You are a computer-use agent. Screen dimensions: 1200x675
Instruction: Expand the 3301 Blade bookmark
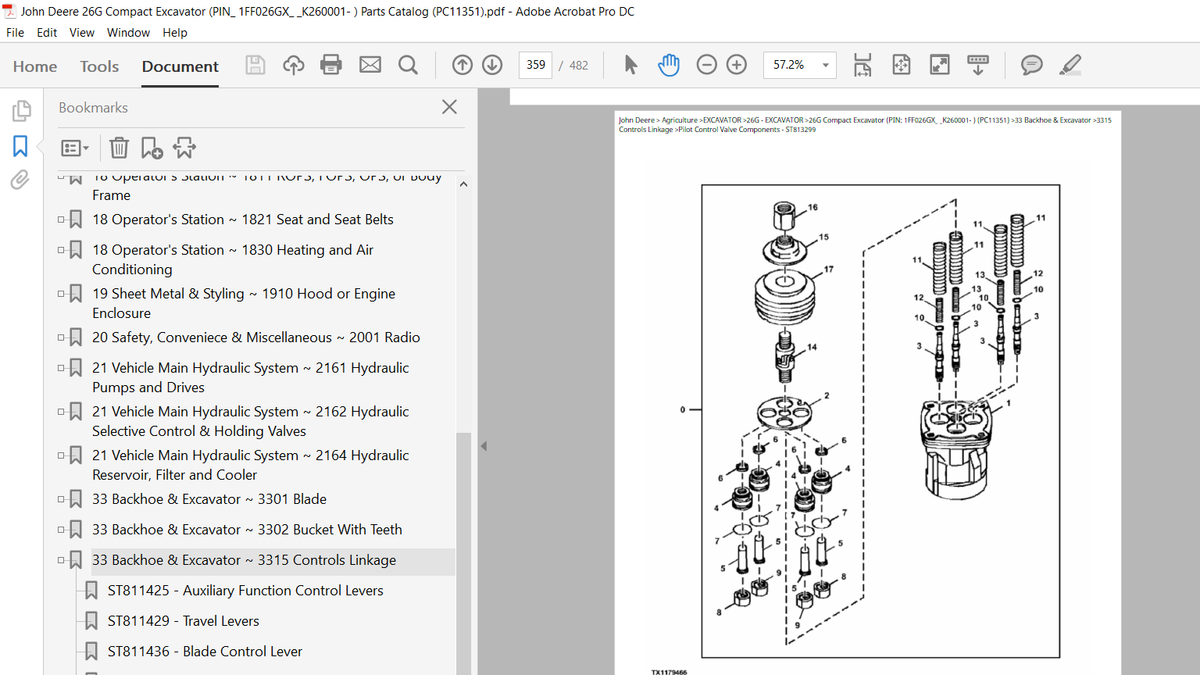62,499
